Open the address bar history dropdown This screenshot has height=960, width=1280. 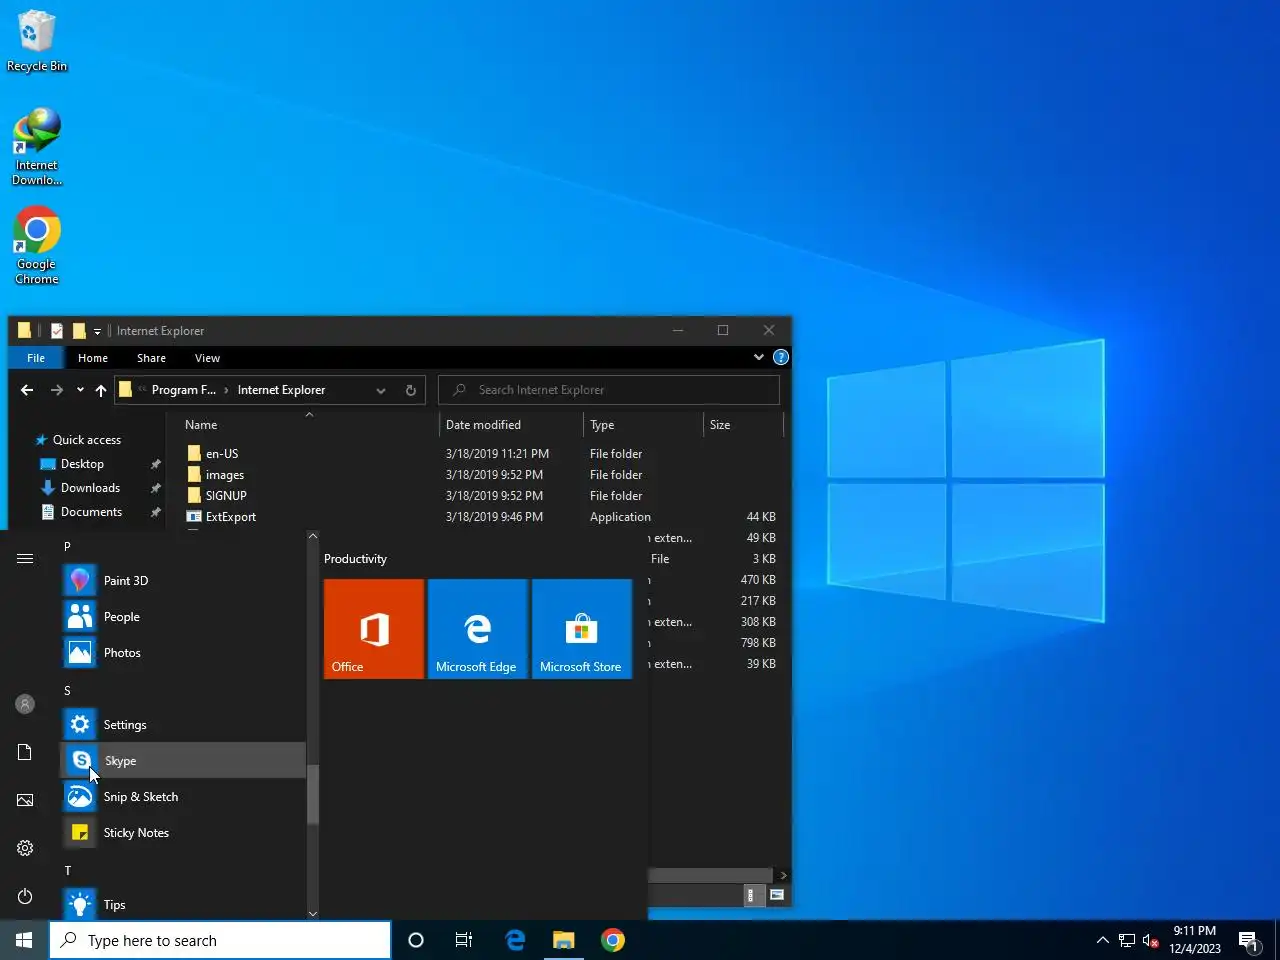[x=381, y=390]
